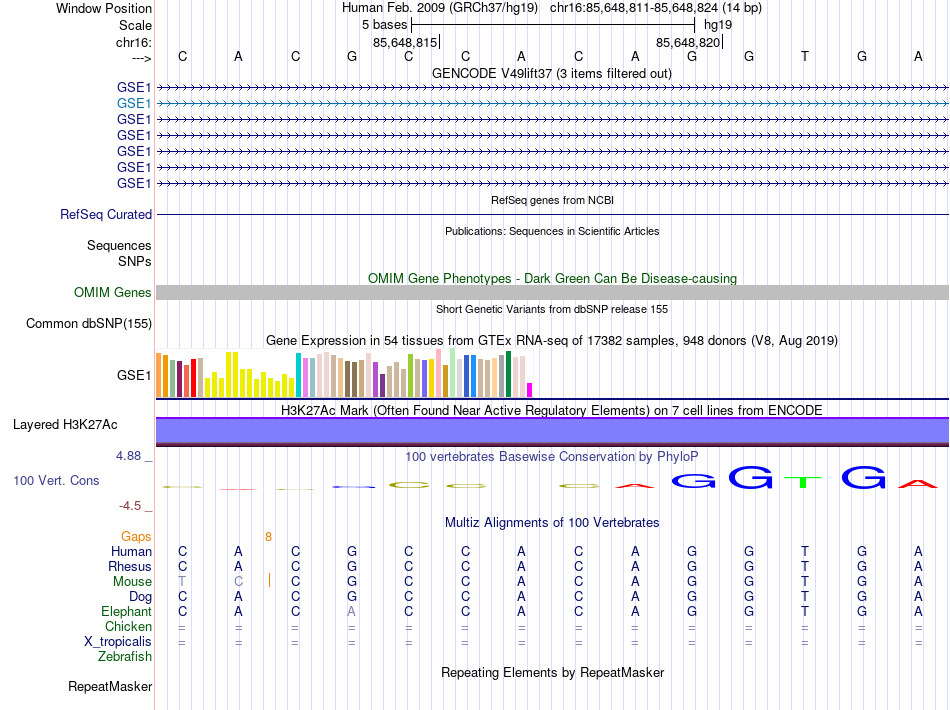Screen dimensions: 950x710
Task: Click the 100 Vert. Cons label
Action: click(56, 480)
